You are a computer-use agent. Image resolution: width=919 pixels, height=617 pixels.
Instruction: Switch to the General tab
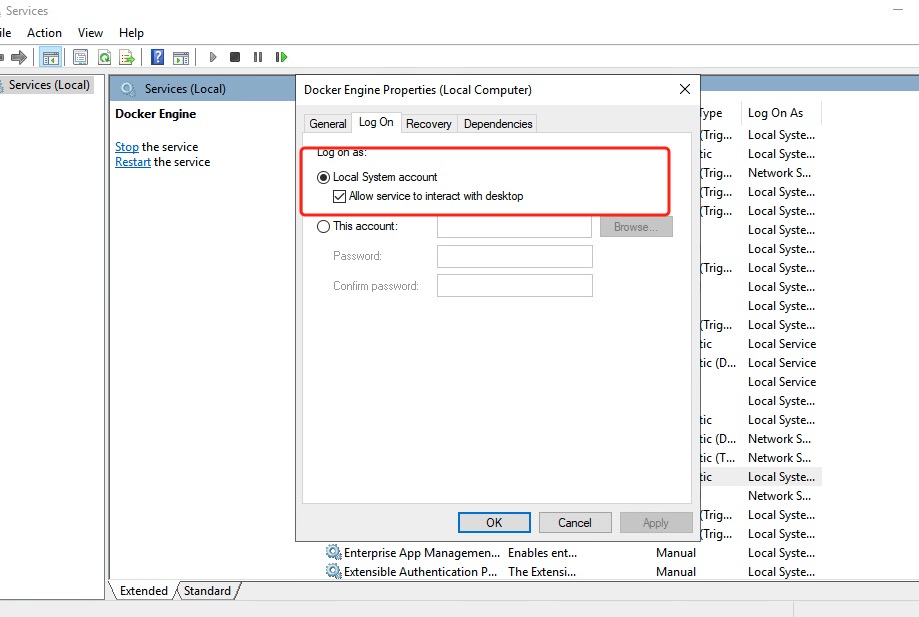coord(328,124)
